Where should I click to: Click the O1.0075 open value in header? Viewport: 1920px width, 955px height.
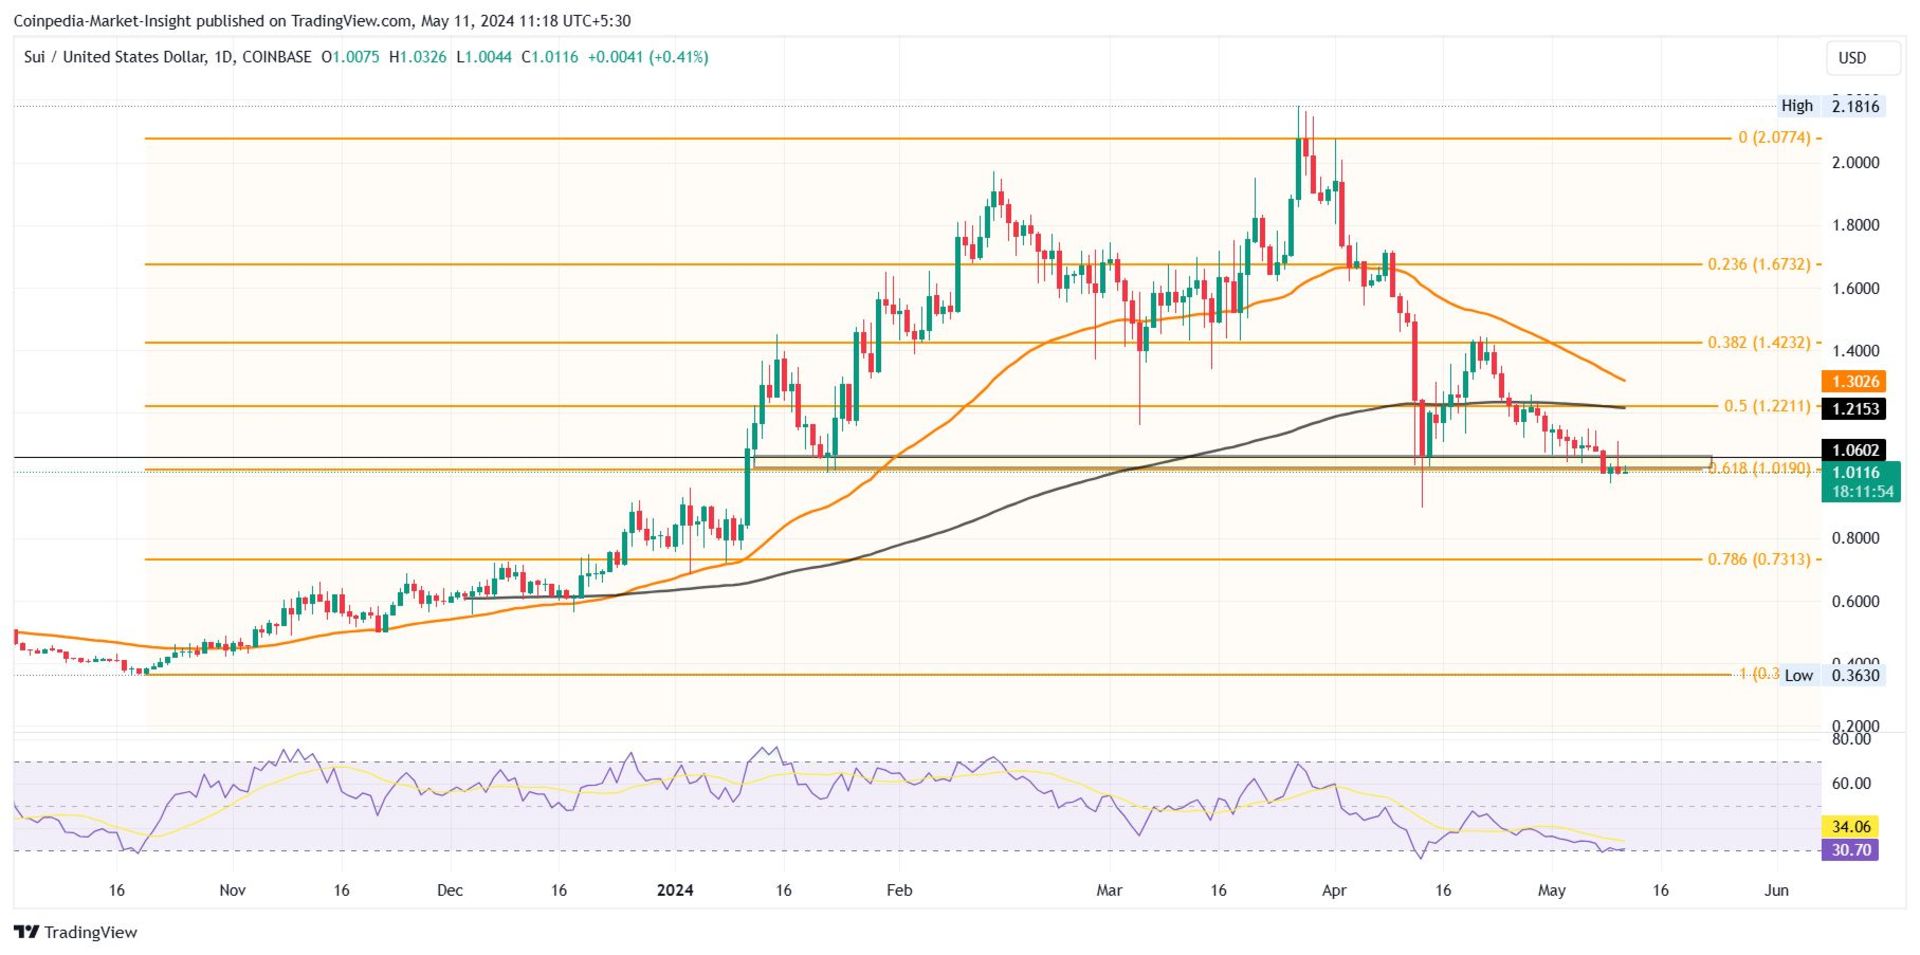pyautogui.click(x=350, y=57)
